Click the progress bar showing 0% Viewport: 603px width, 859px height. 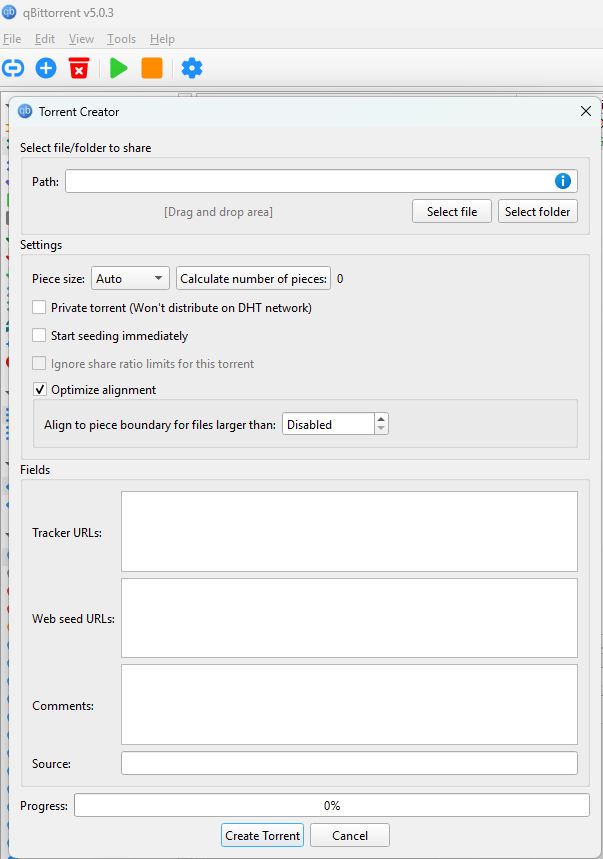tap(331, 805)
